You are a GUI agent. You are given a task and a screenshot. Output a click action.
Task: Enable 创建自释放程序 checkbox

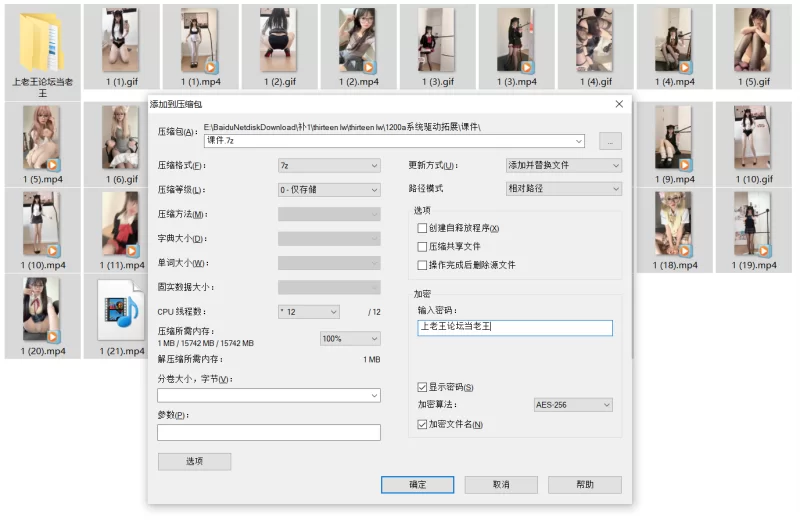422,228
